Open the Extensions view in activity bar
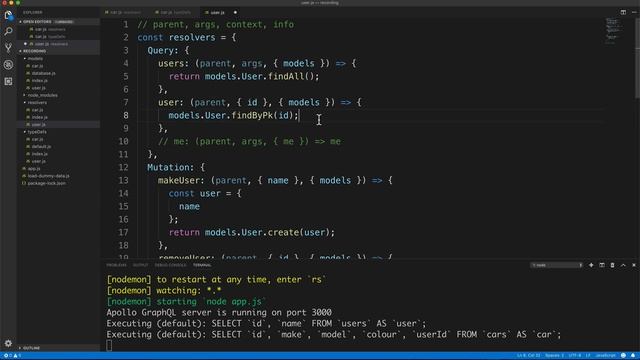 (8, 81)
